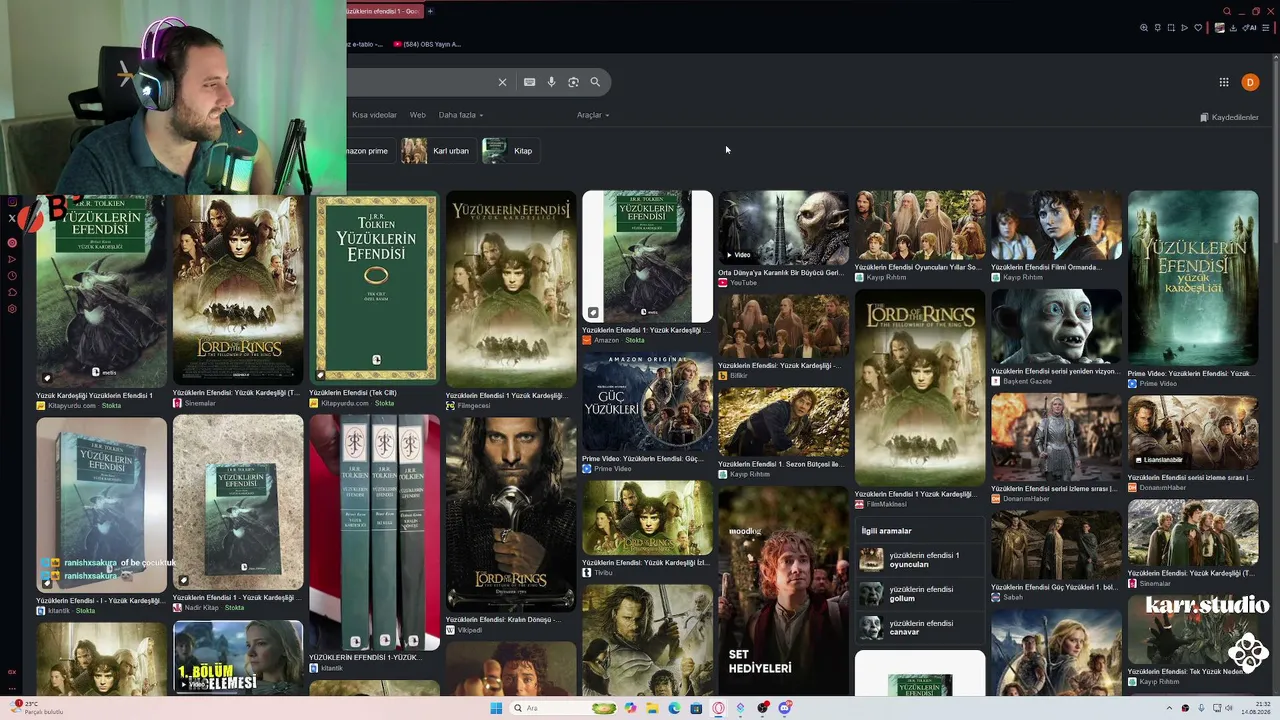Open the AI assistant toolbar button
This screenshot has height=720, width=1280.
click(1251, 28)
